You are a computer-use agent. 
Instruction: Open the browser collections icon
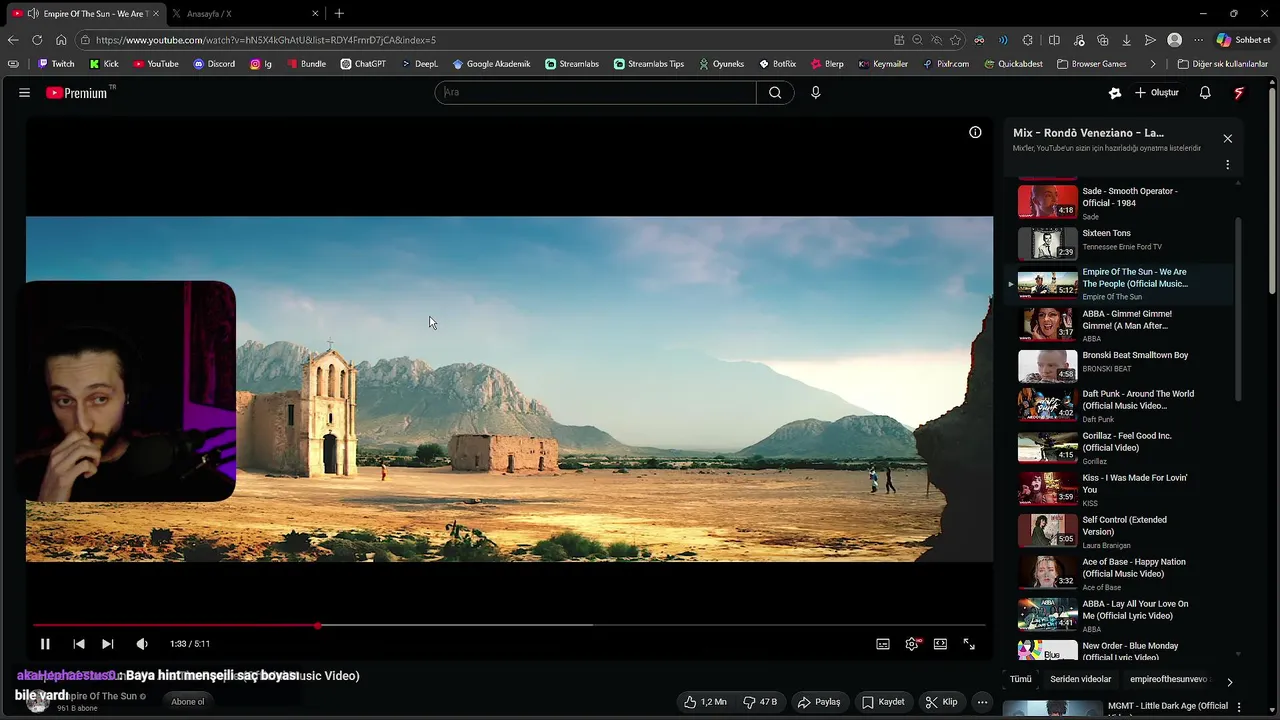click(x=1103, y=40)
